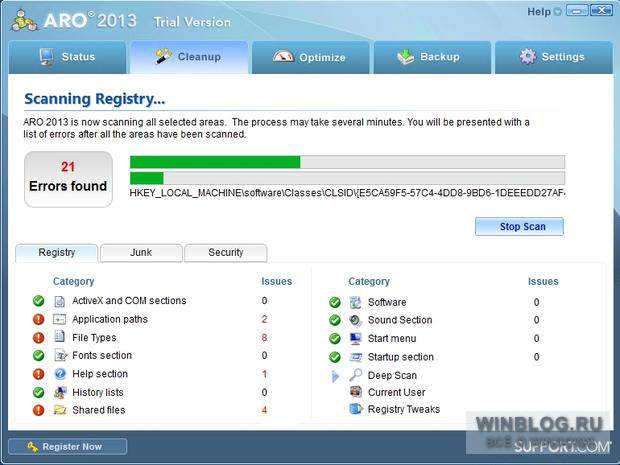This screenshot has height=465, width=620.
Task: Click the Deep Scan magnifier icon
Action: 355,375
